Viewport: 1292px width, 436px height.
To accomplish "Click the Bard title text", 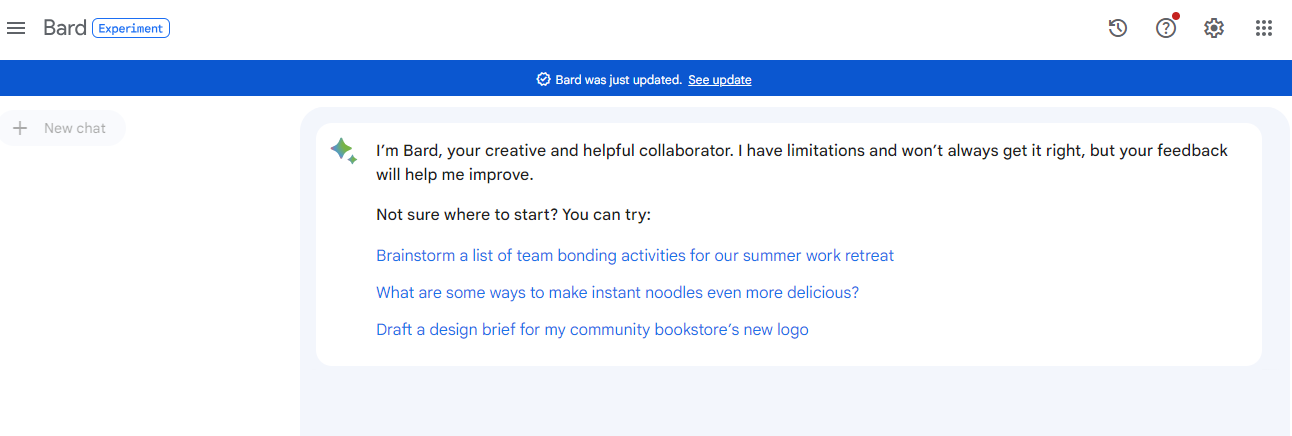I will [65, 28].
